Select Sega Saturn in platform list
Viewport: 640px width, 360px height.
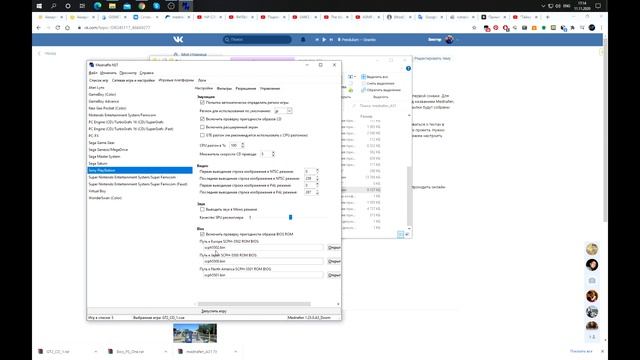[140, 163]
